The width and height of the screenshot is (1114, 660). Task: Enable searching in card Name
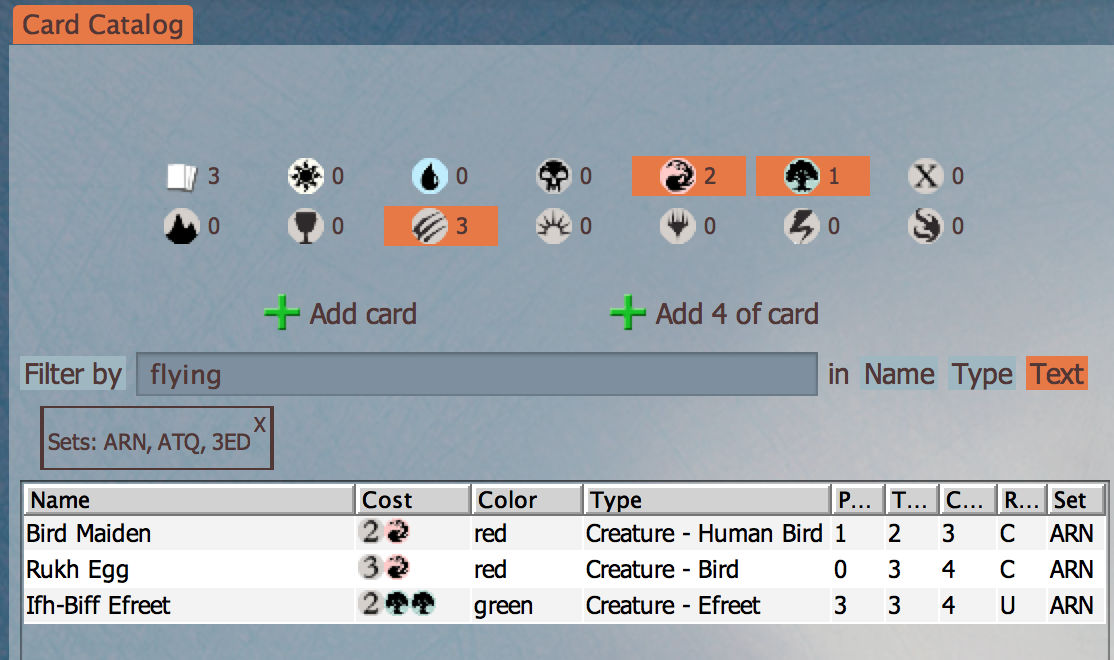coord(899,374)
